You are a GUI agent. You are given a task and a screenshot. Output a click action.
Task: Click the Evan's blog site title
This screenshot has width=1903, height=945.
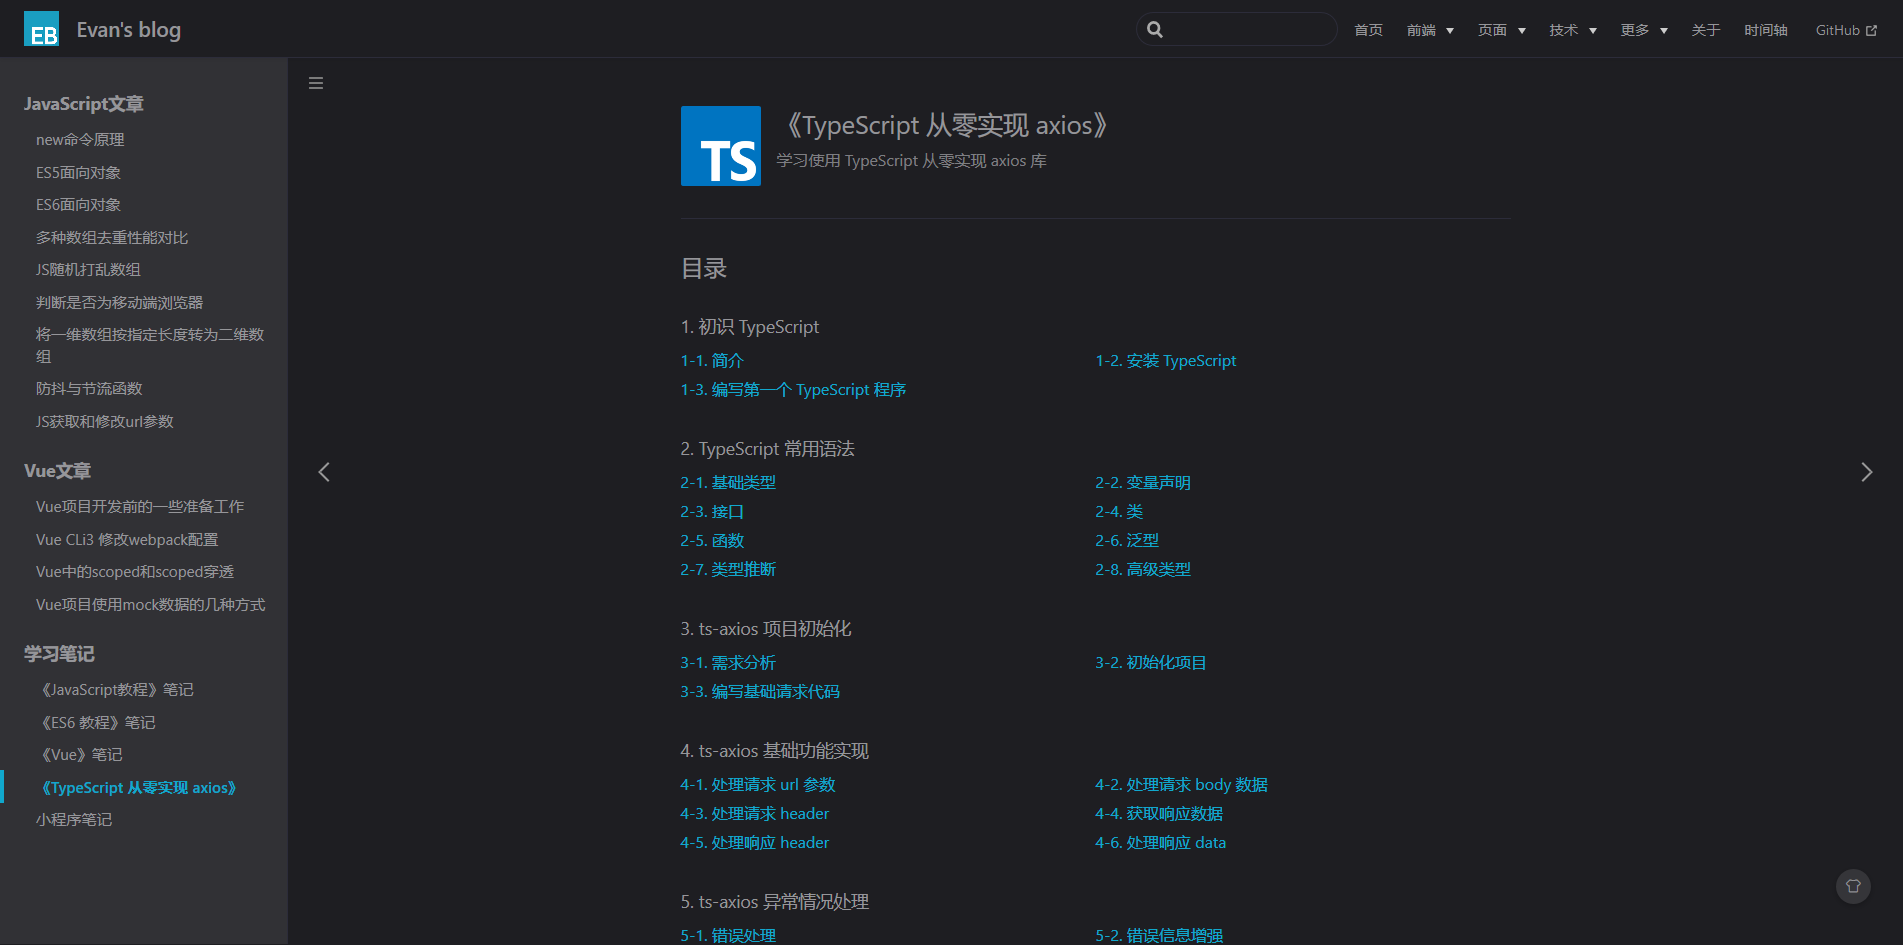pos(129,30)
